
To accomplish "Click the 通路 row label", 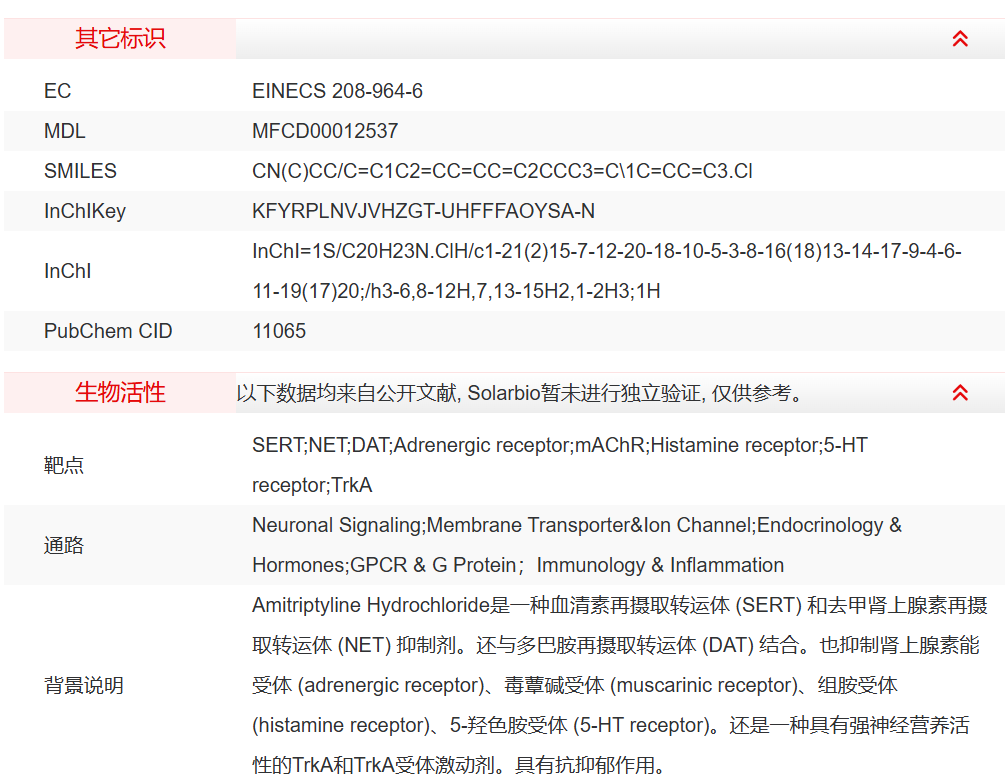I will pos(64,545).
